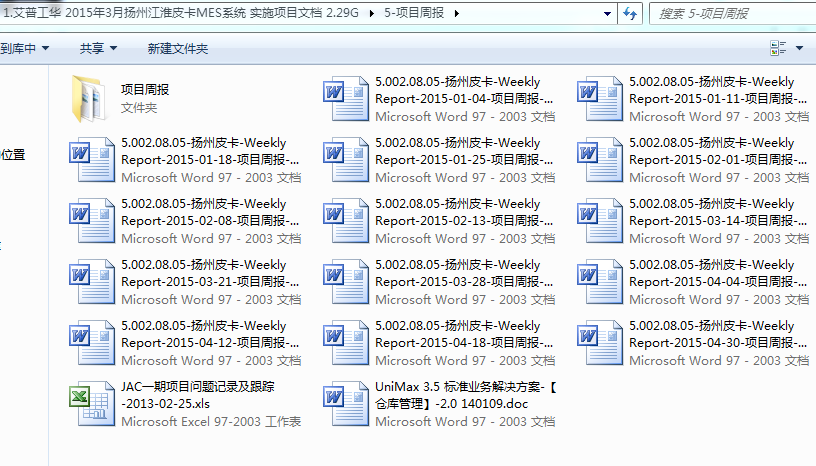The width and height of the screenshot is (816, 466).
Task: Select file name Report-2015-01-04-项目周报
Action: pos(464,90)
